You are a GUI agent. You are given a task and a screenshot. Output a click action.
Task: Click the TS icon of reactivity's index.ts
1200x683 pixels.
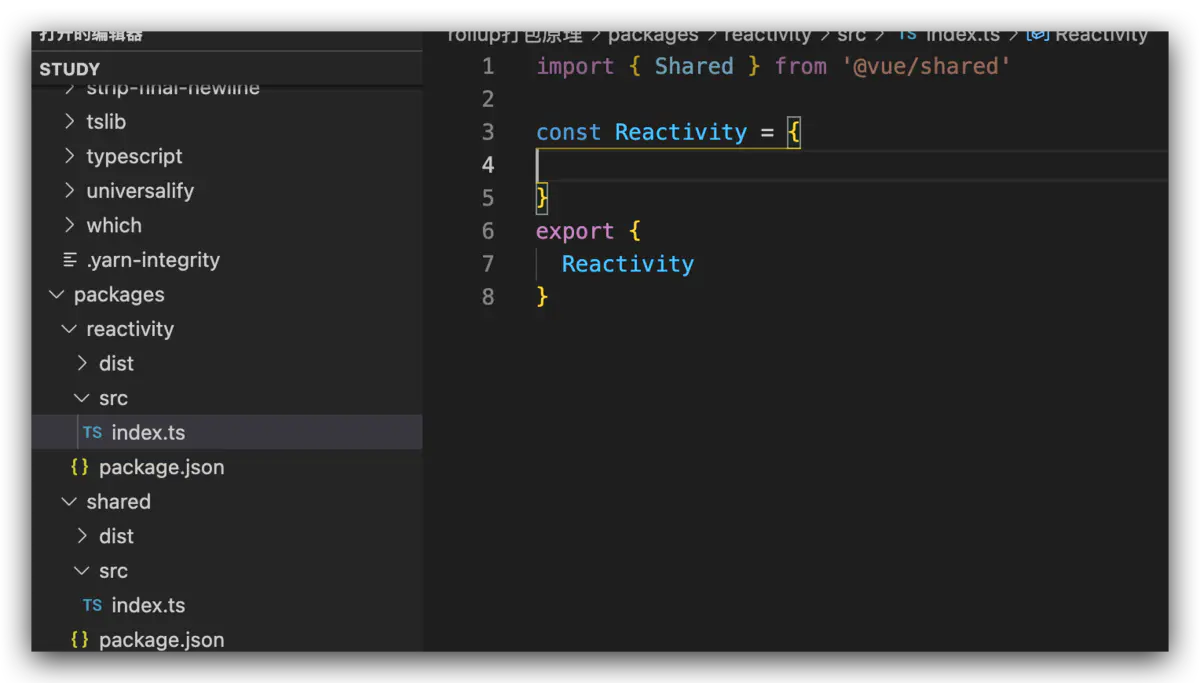coord(92,433)
